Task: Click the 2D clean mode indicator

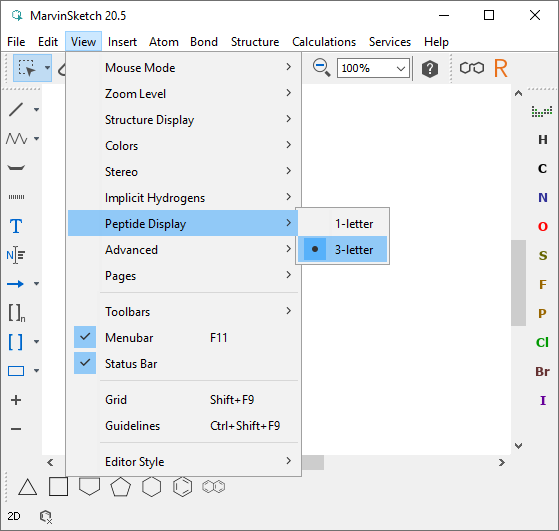Action: [x=14, y=516]
